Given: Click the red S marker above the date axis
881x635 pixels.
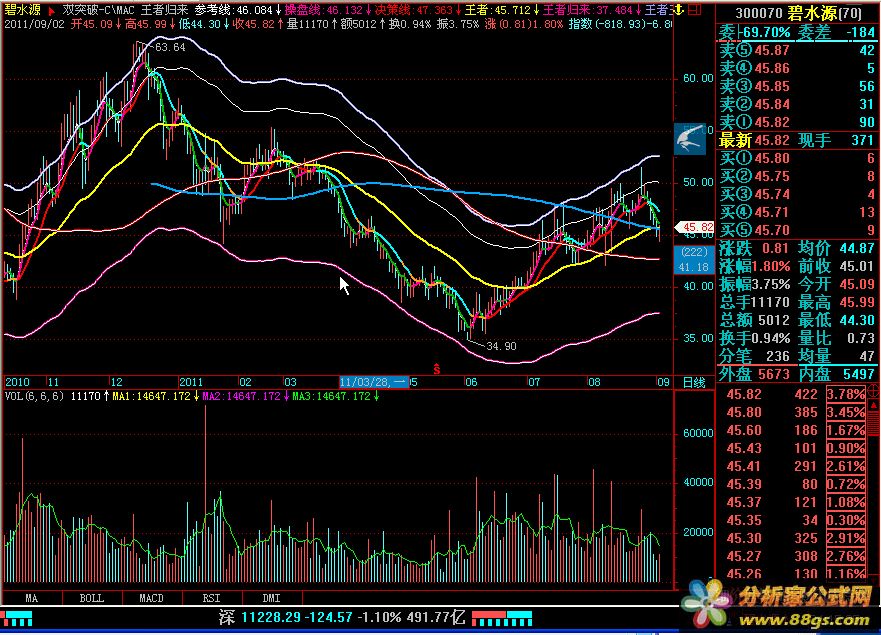Looking at the screenshot, I should tap(437, 369).
